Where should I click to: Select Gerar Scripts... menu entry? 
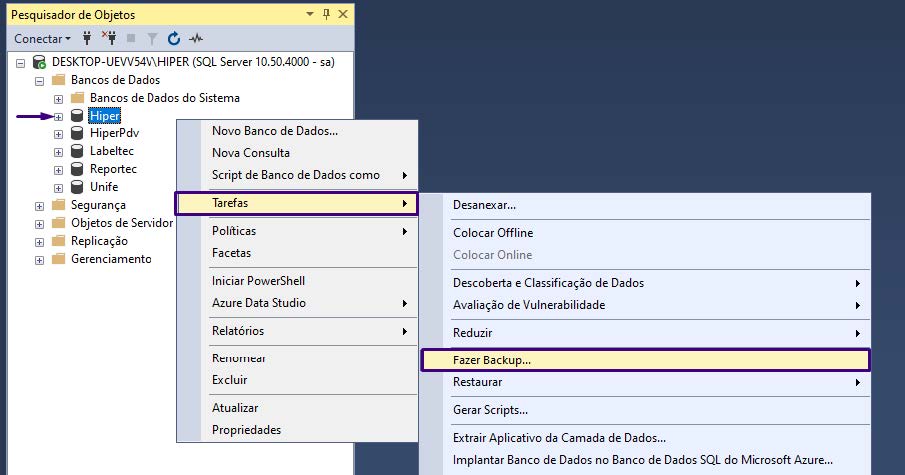click(490, 410)
